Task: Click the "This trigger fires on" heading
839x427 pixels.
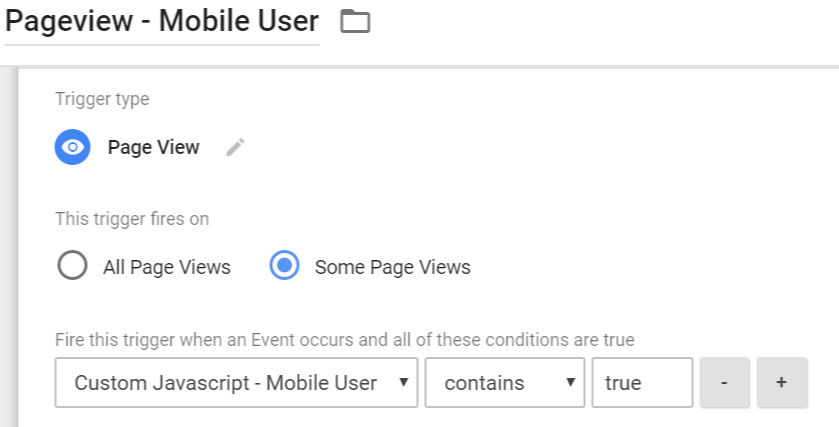Action: tap(132, 219)
